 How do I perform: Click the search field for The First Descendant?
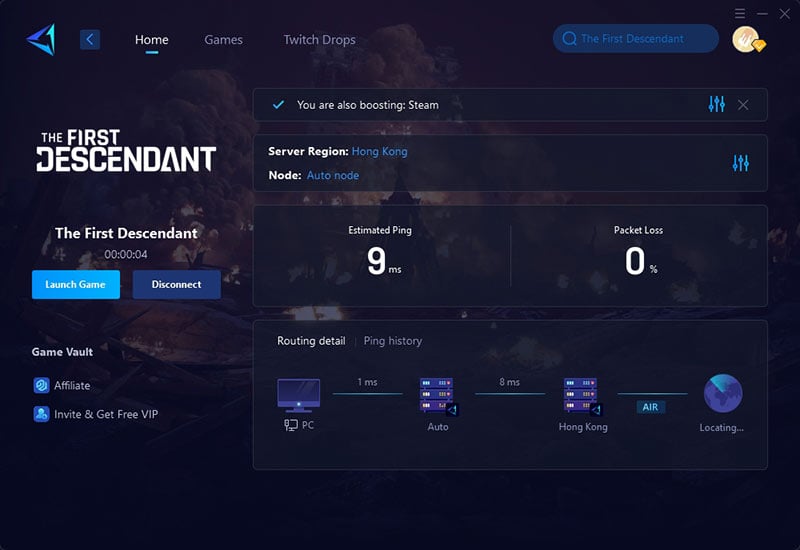point(636,39)
